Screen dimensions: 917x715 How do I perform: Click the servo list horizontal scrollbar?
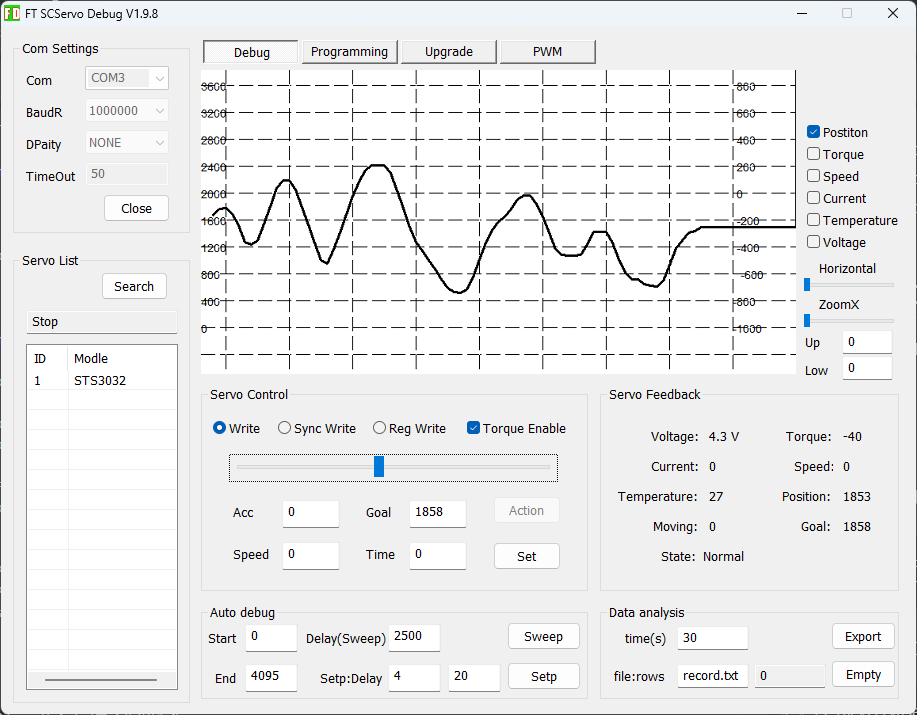pyautogui.click(x=101, y=680)
